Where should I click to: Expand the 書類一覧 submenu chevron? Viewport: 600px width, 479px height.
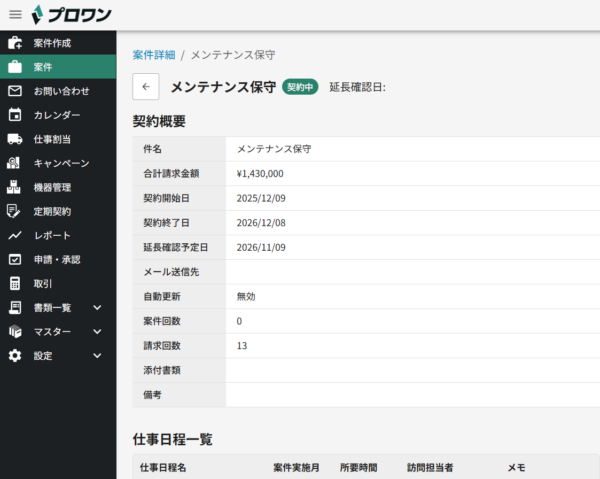coord(97,307)
